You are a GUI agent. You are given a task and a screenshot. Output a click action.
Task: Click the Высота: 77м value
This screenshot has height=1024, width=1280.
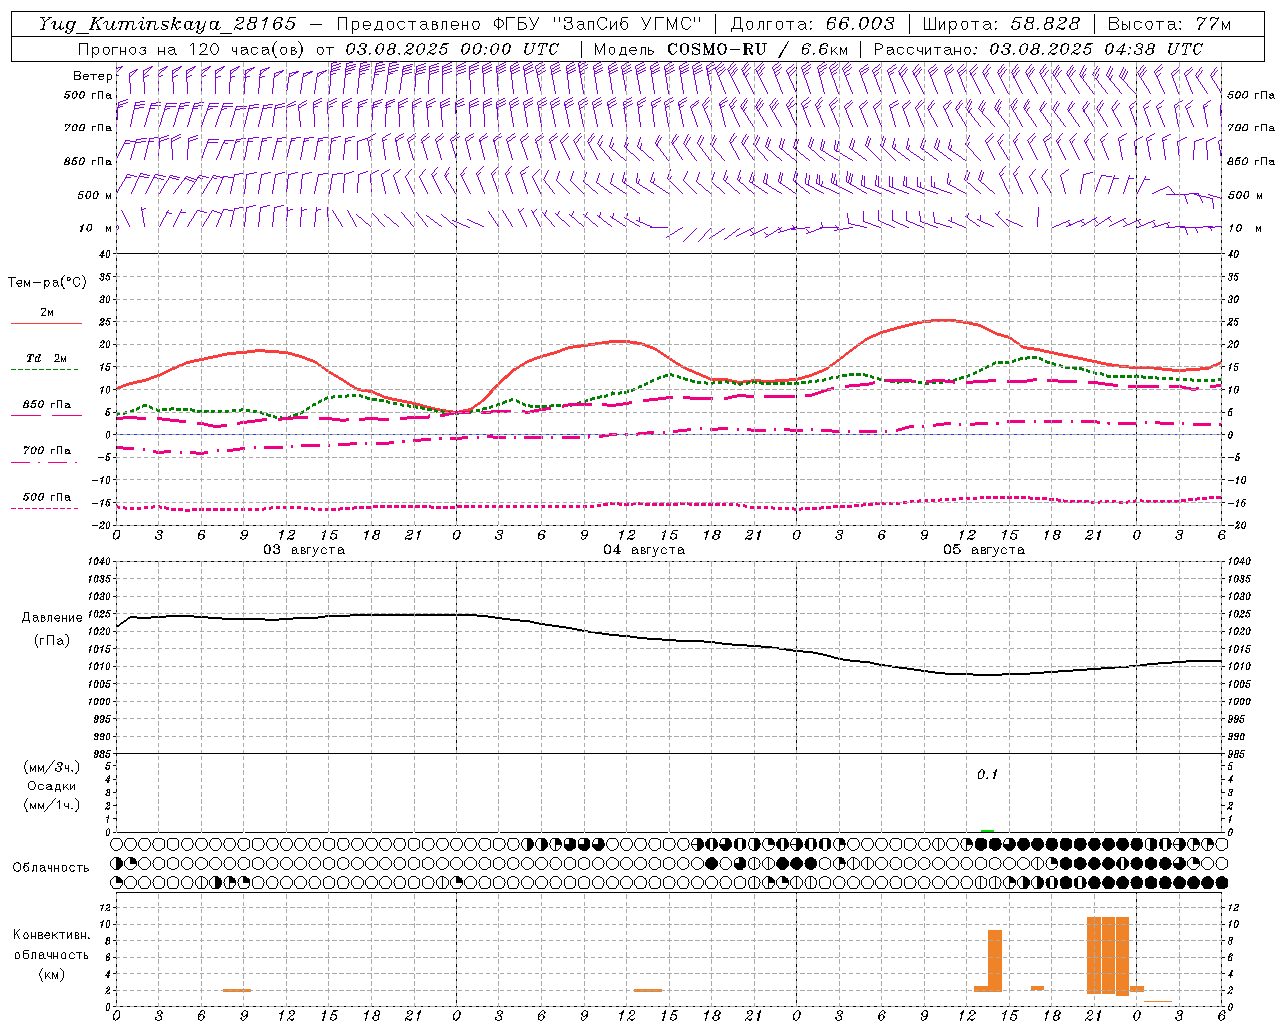(1169, 24)
